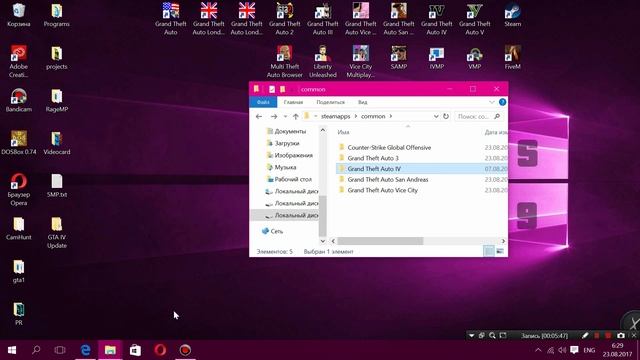The image size is (640, 360).
Task: Launch Grand Theft Auto V shortcut
Action: 474,19
